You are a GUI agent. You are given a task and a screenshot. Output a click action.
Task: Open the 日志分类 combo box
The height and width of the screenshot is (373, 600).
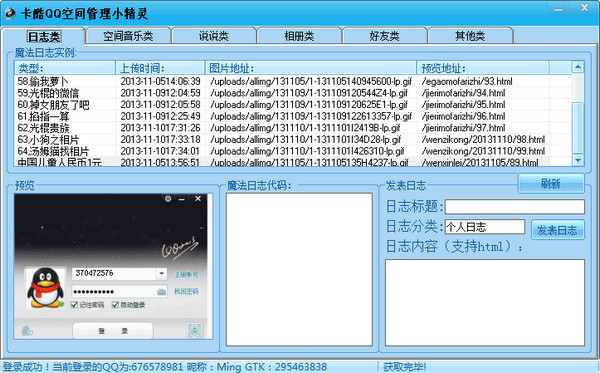pos(485,227)
